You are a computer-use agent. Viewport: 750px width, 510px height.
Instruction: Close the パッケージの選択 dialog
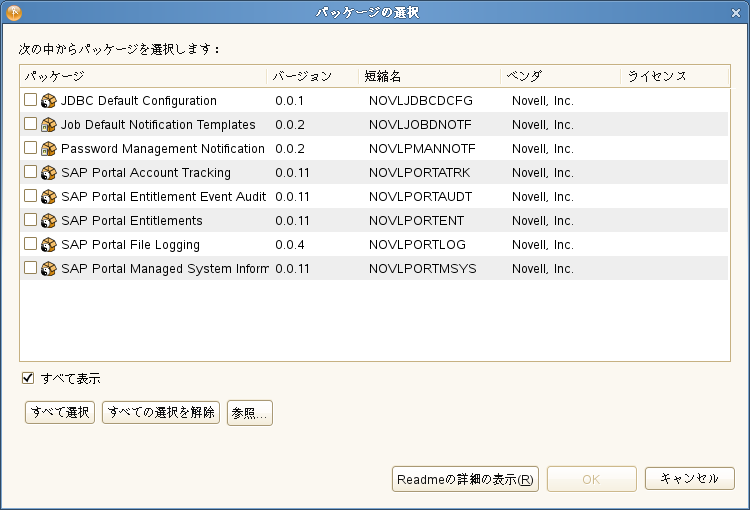tap(736, 13)
